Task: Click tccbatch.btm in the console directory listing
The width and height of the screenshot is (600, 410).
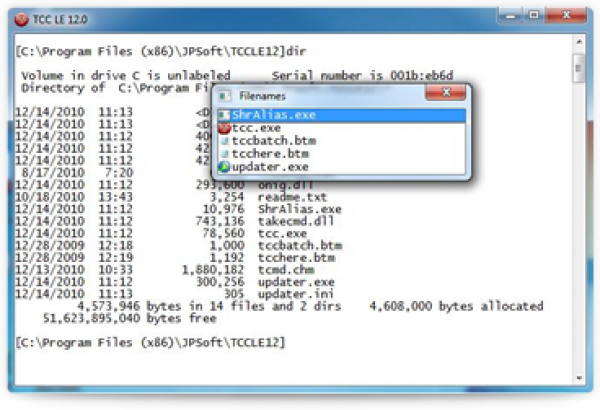Action: (x=300, y=245)
